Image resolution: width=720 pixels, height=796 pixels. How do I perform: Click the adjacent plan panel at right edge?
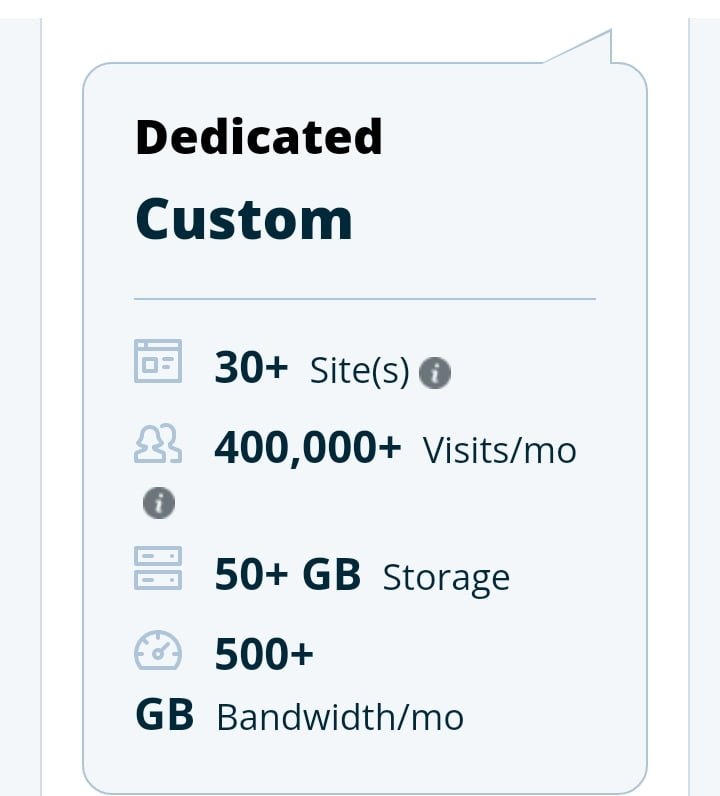[704, 400]
